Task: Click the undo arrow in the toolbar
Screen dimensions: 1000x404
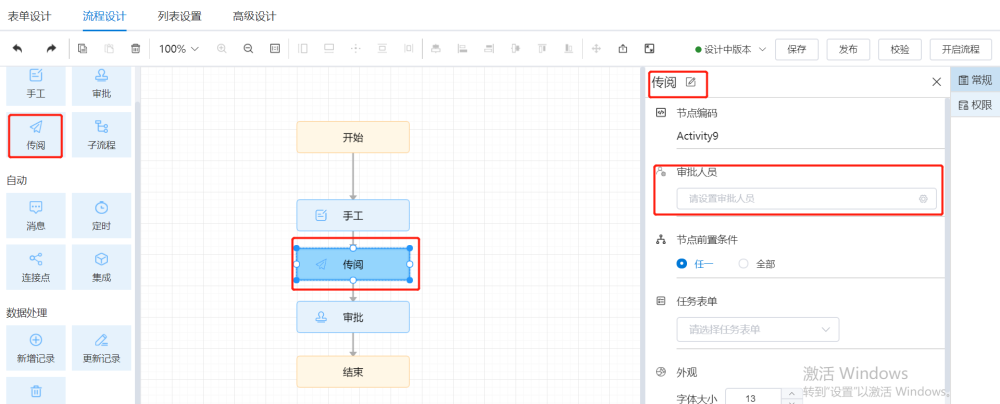Action: (17, 48)
